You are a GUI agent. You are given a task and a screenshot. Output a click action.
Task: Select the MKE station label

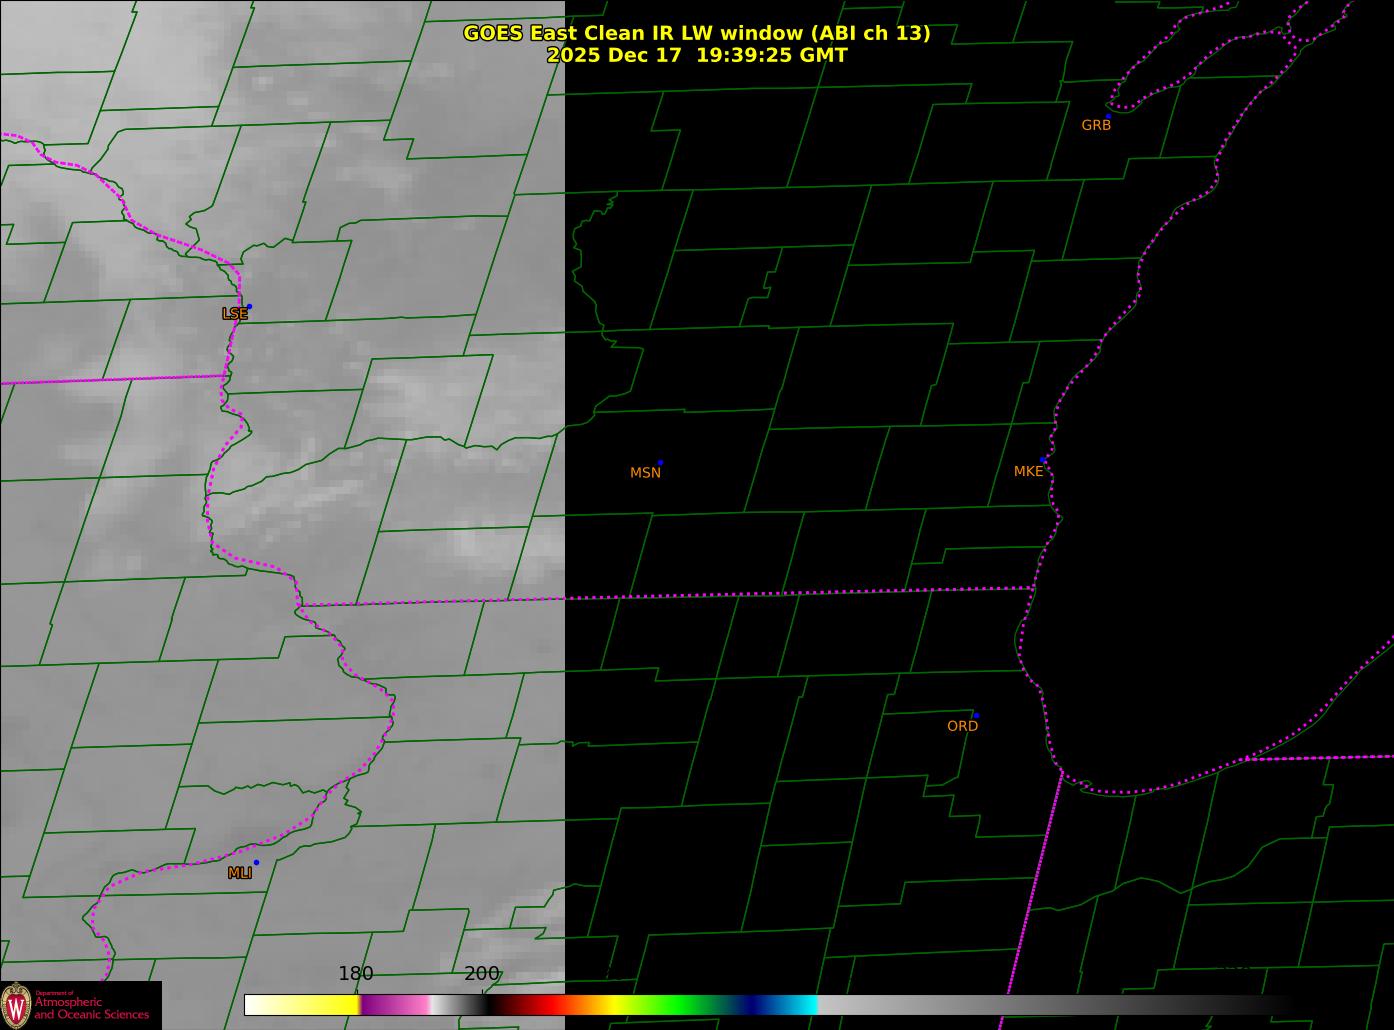pyautogui.click(x=1028, y=472)
